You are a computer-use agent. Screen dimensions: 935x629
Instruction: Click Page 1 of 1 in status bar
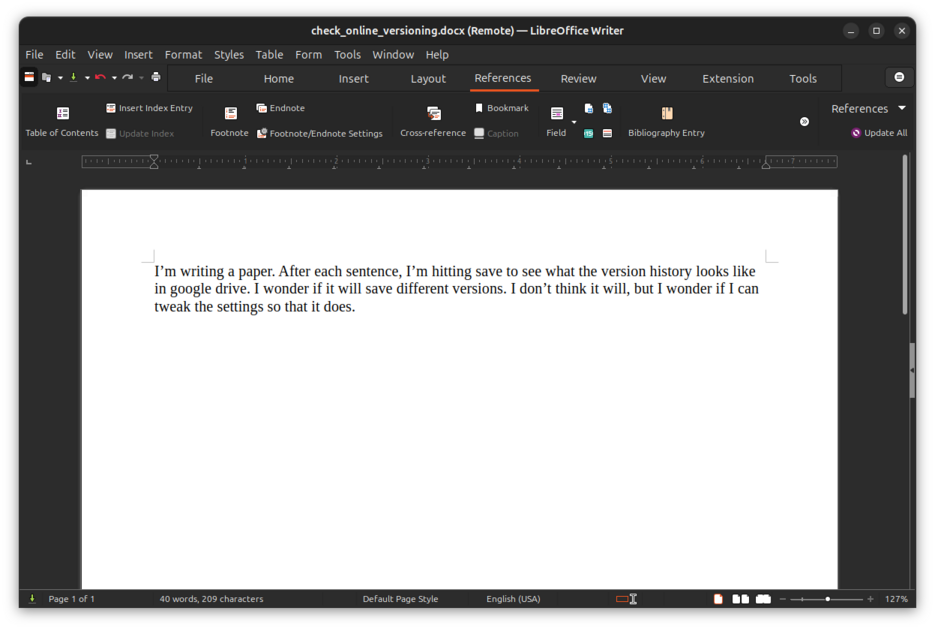coord(72,599)
